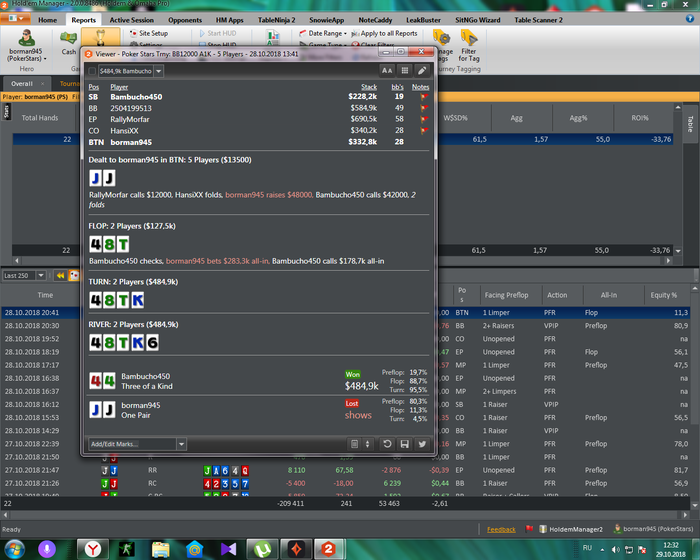Open the note flag for 2504199513

[424, 108]
